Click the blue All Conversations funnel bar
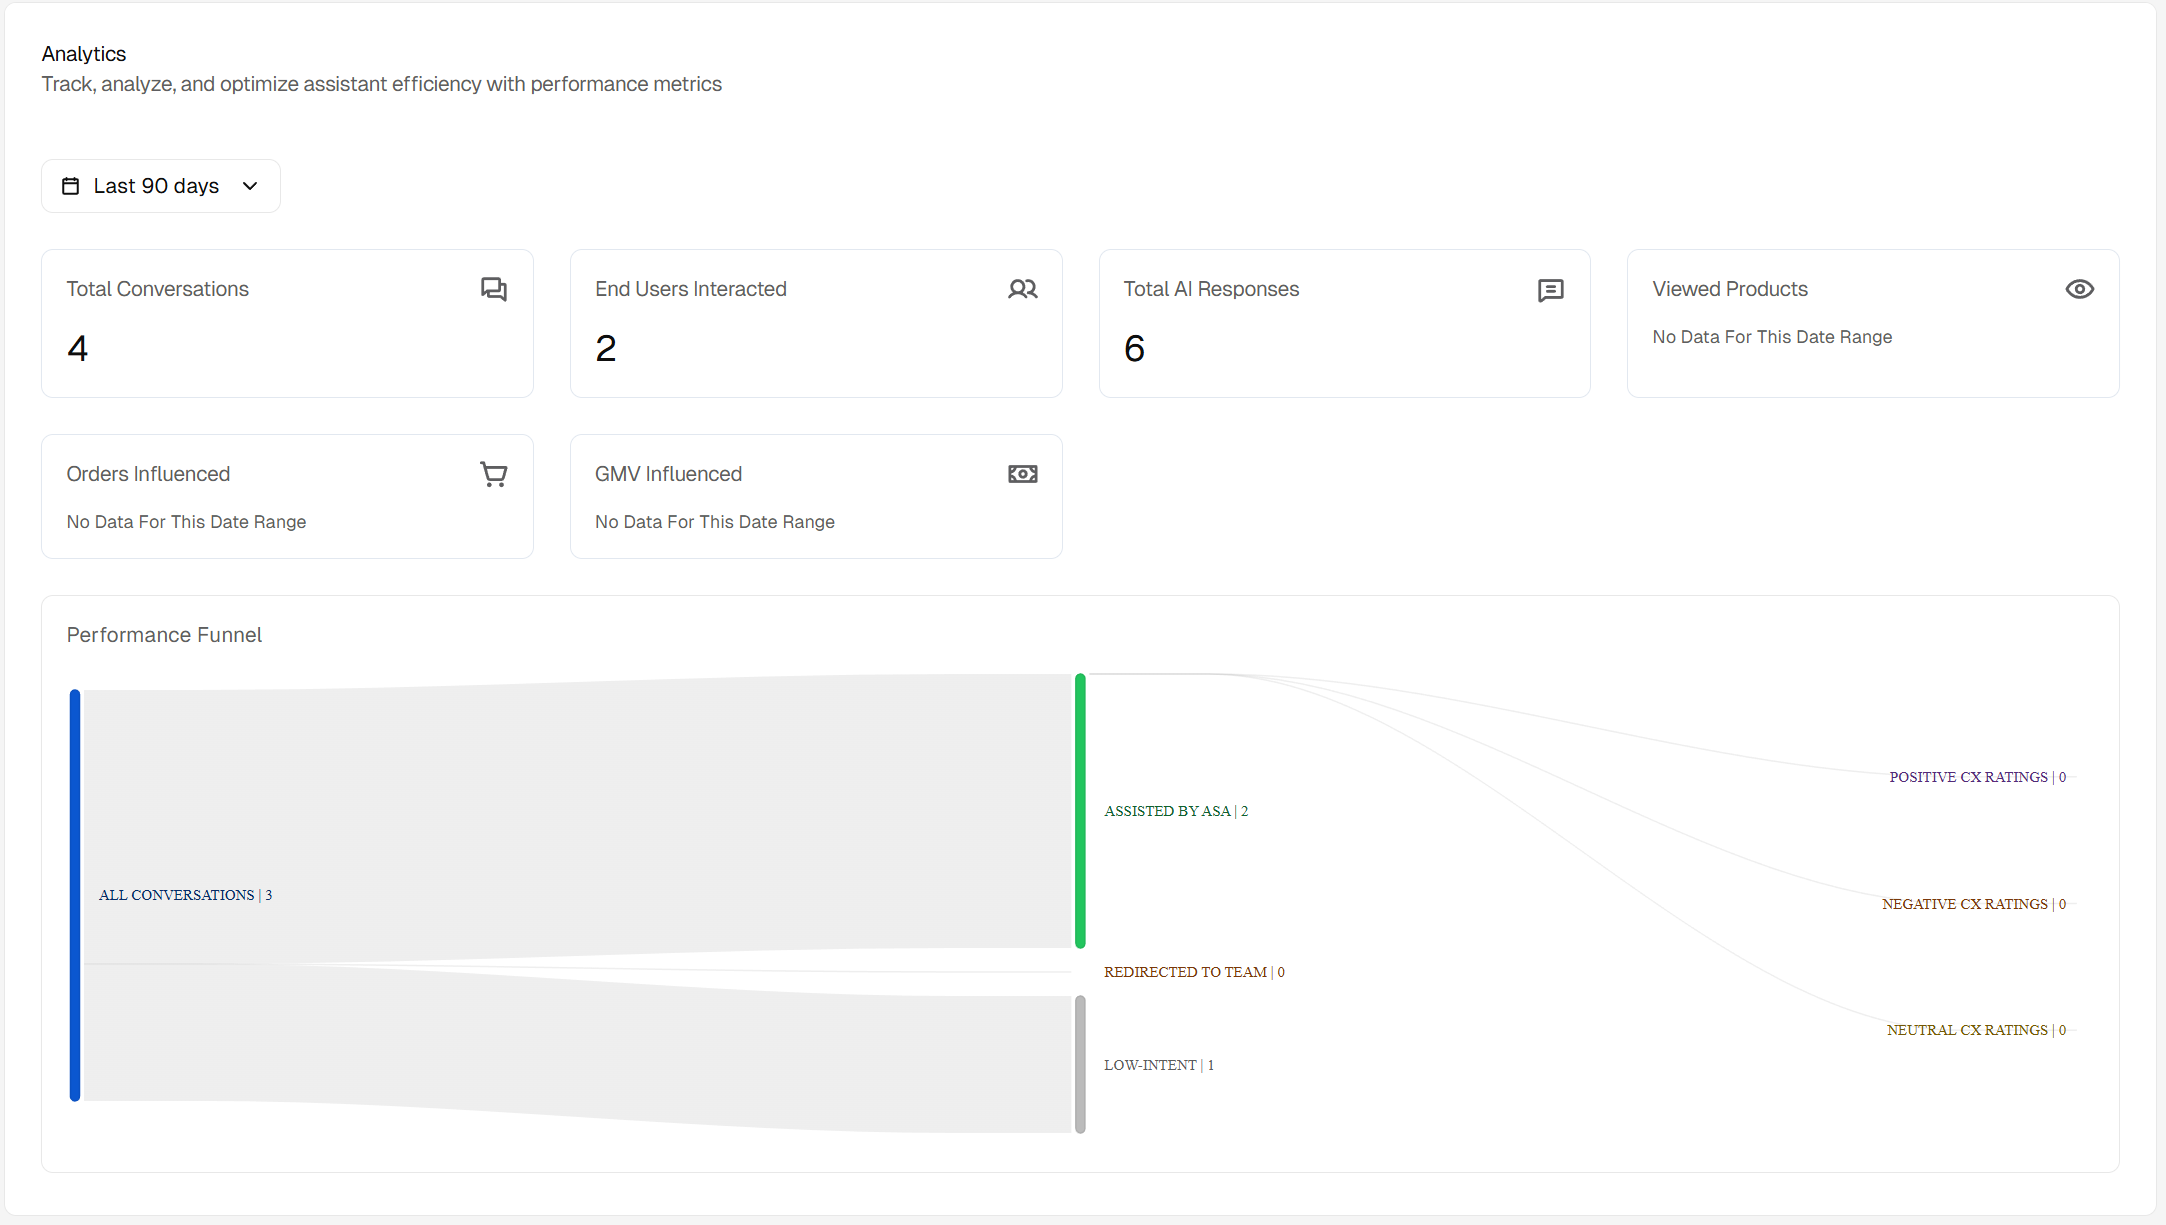2166x1225 pixels. point(75,895)
